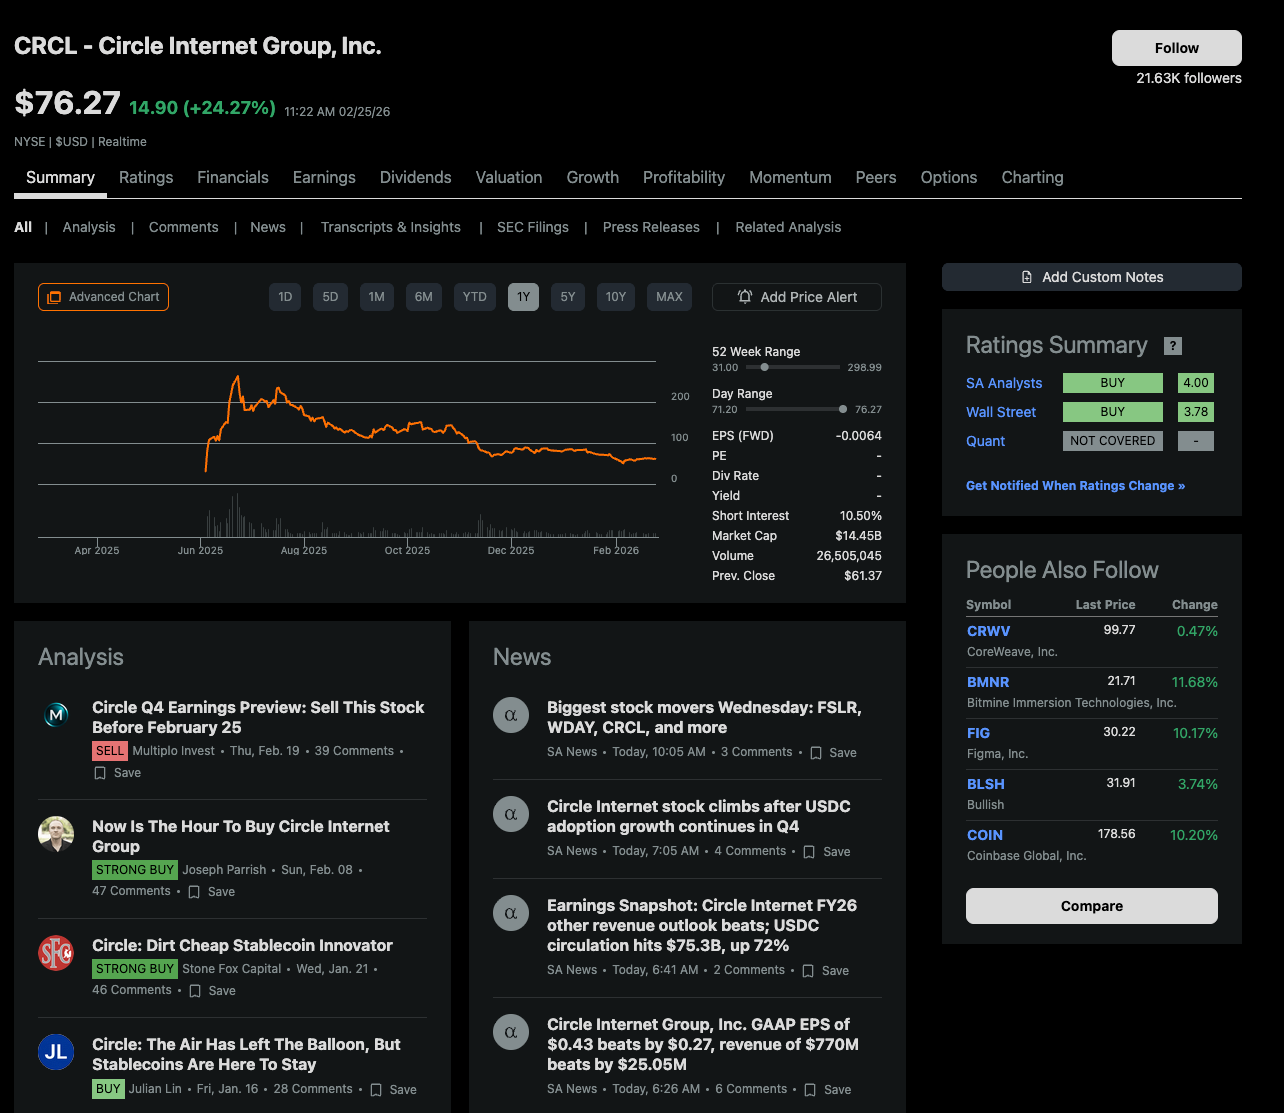Filter feed by Press Releases
The image size is (1284, 1113).
click(651, 227)
